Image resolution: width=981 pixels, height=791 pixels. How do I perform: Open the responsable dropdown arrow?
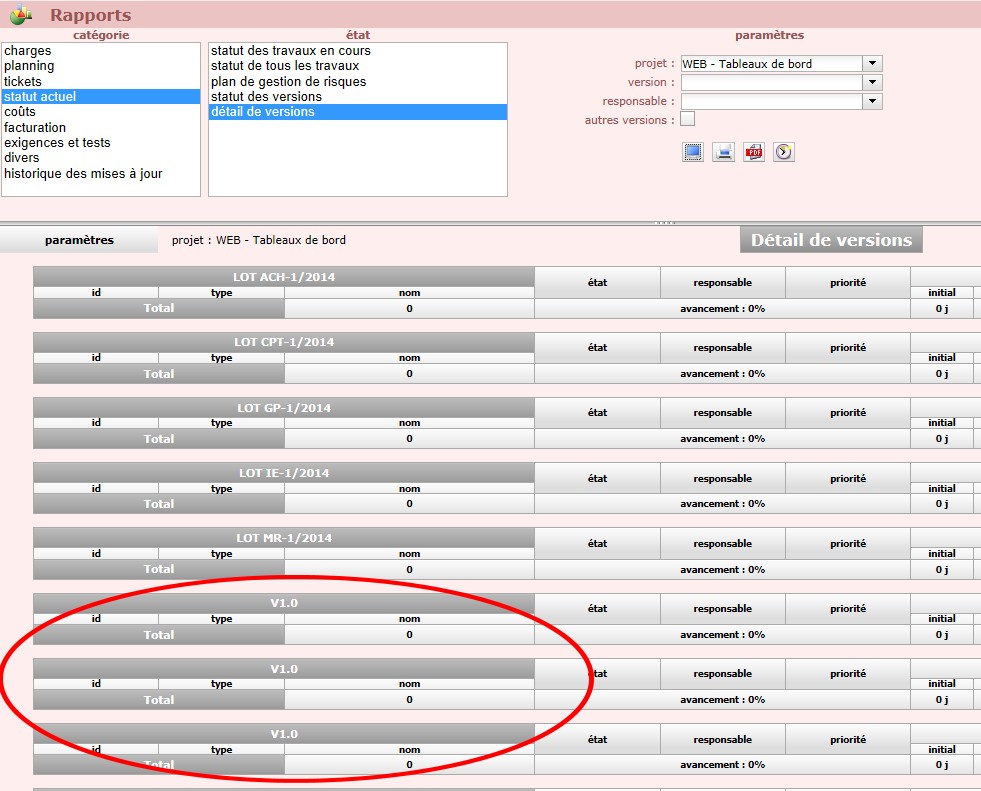pos(873,102)
